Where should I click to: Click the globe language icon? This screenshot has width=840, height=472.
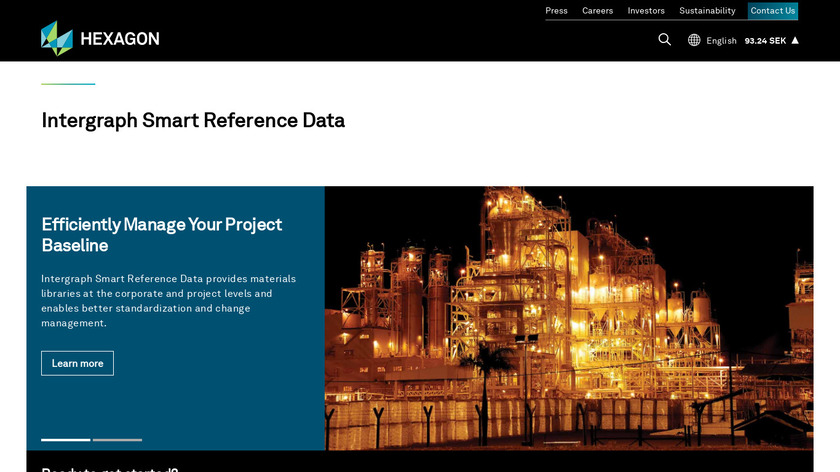[694, 40]
